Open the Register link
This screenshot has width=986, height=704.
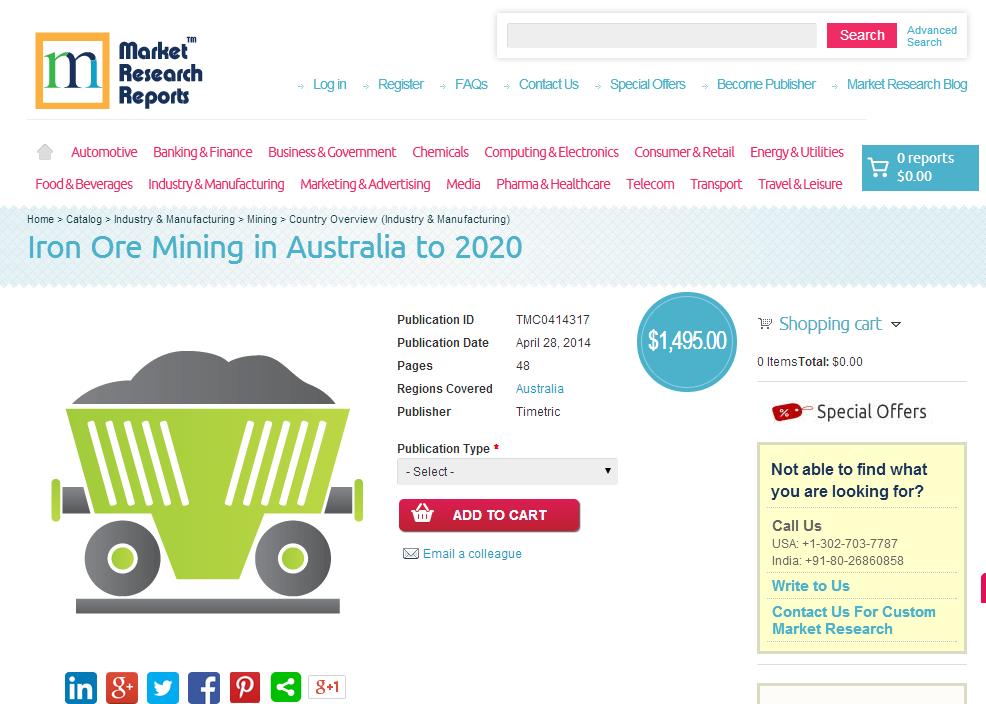click(x=401, y=84)
